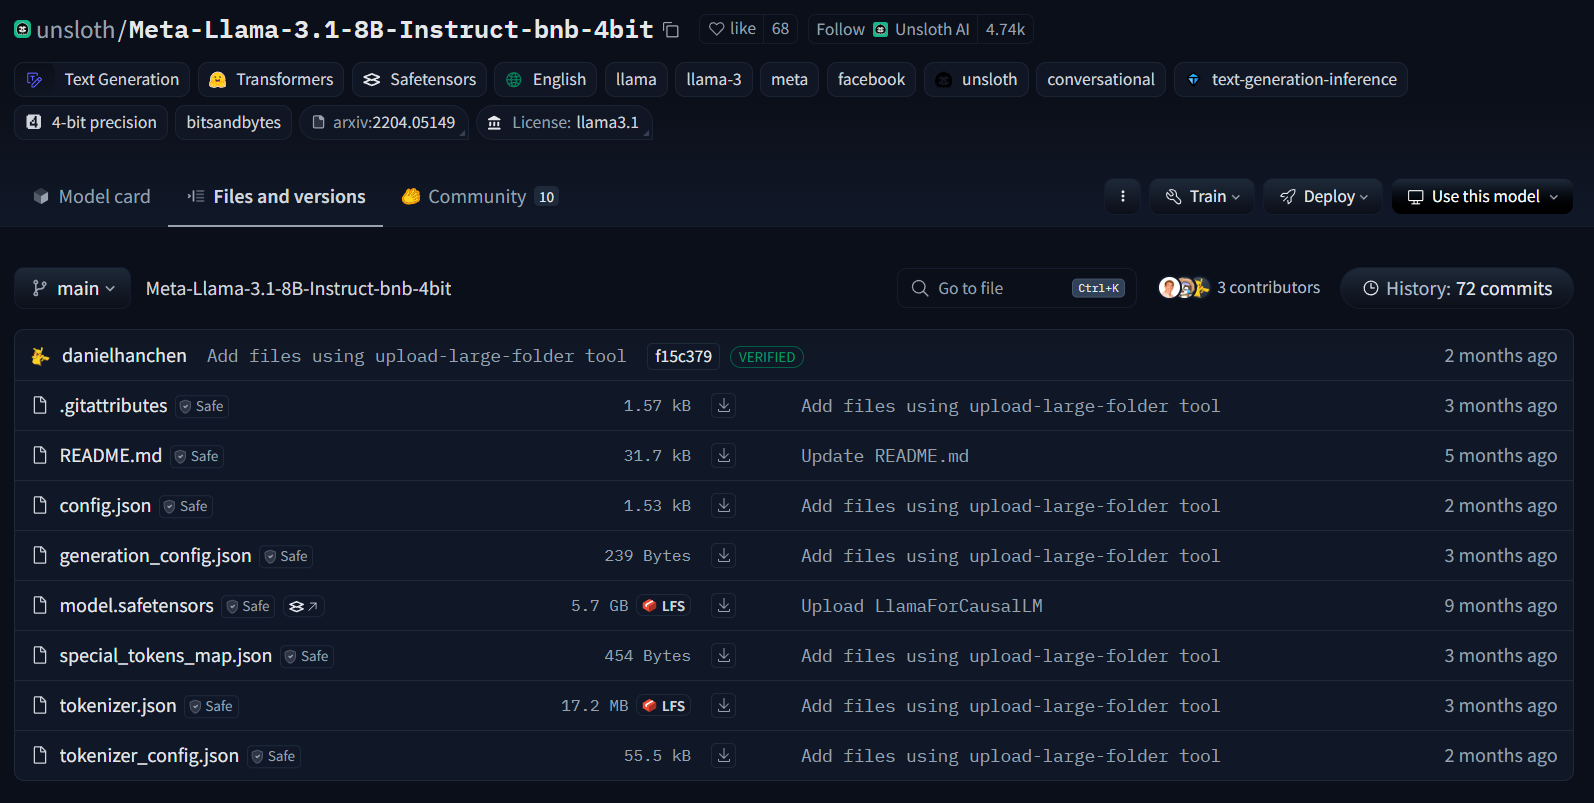
Task: Open special_tokens_map.json file
Action: click(165, 655)
